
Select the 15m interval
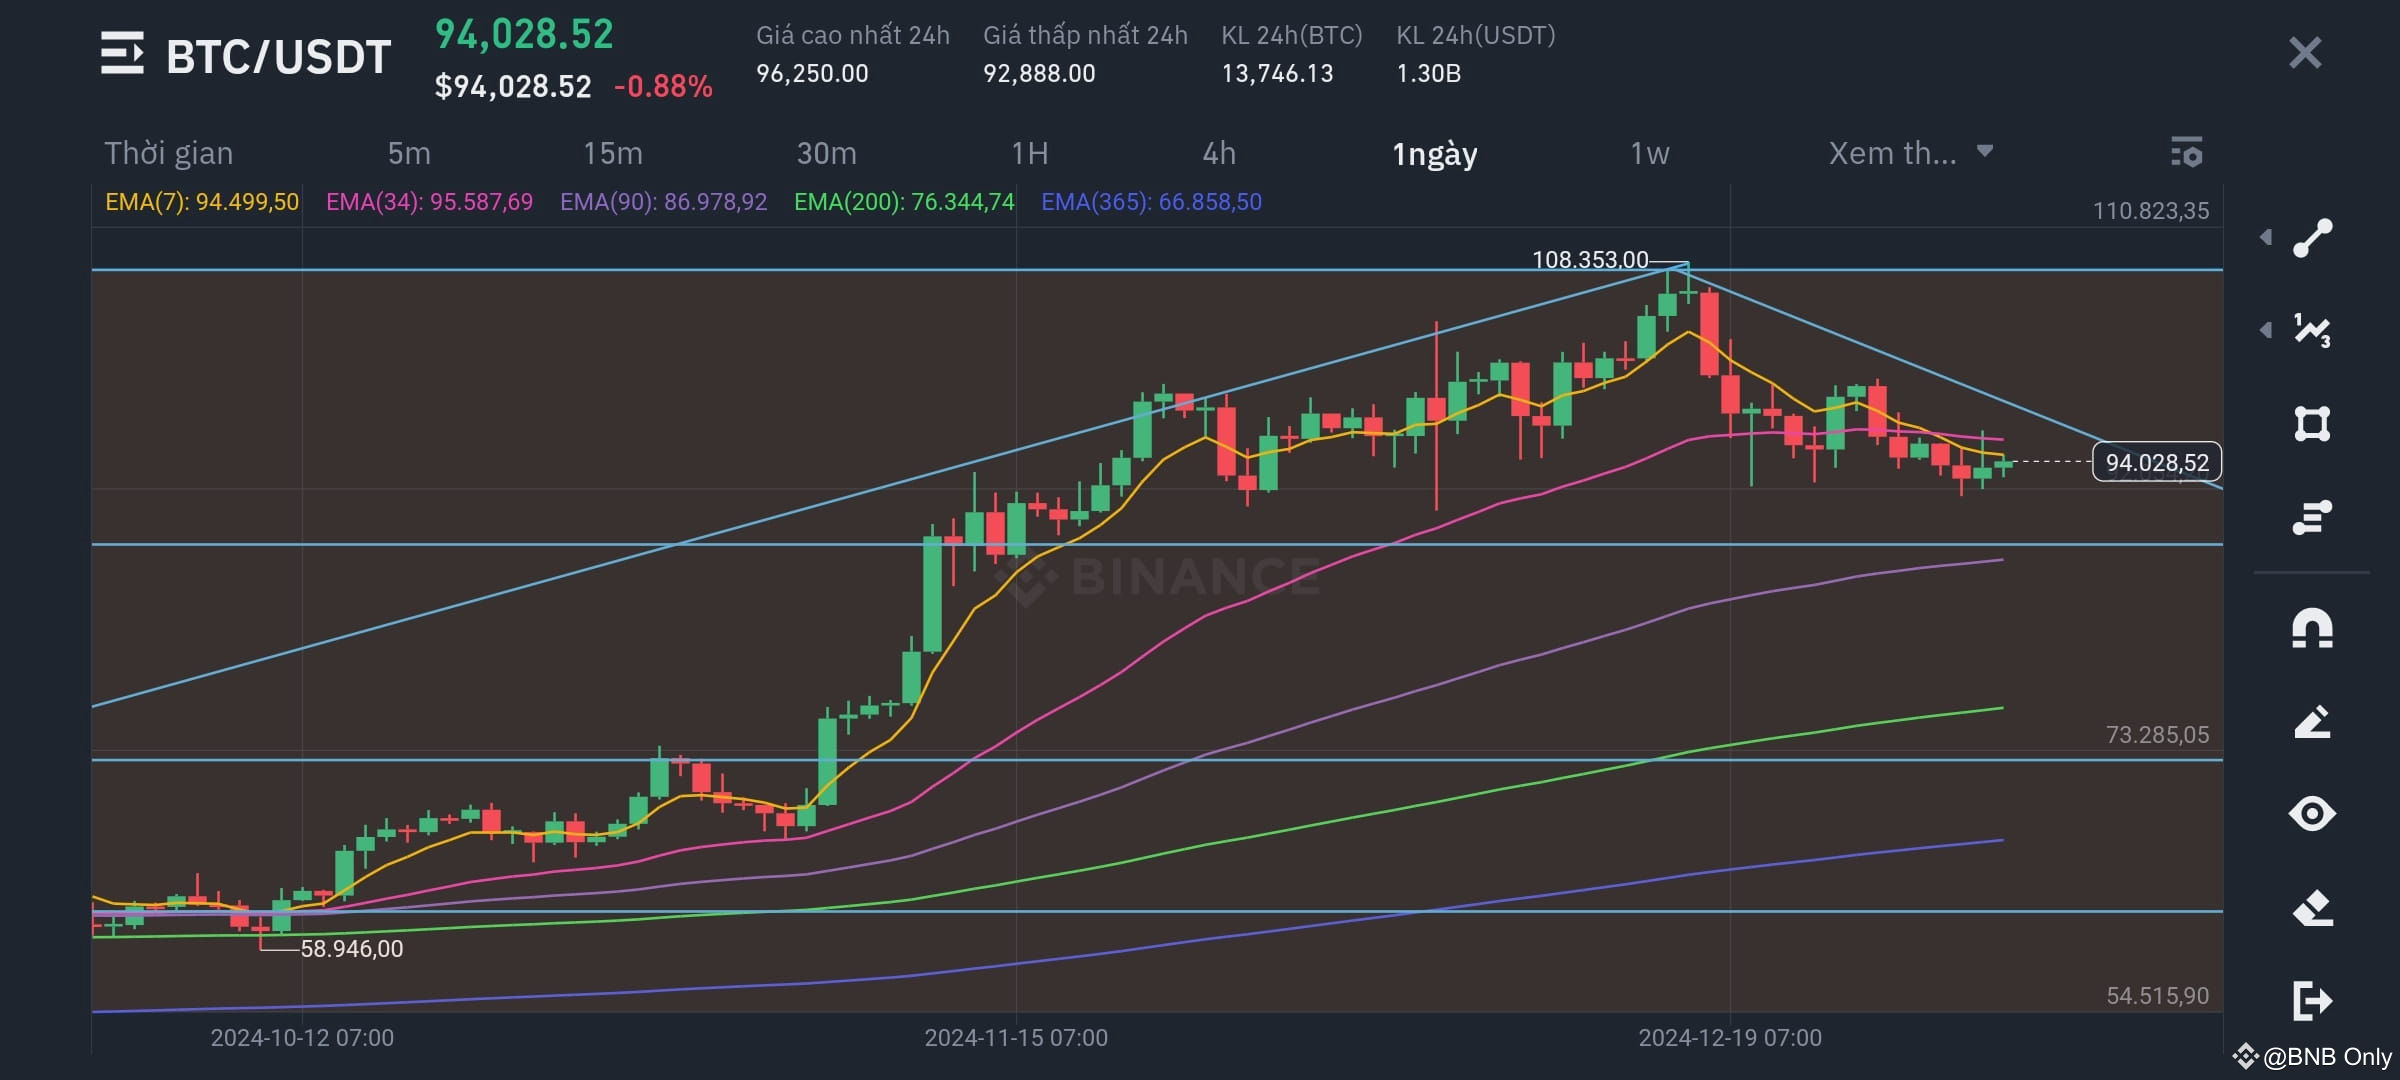(613, 154)
